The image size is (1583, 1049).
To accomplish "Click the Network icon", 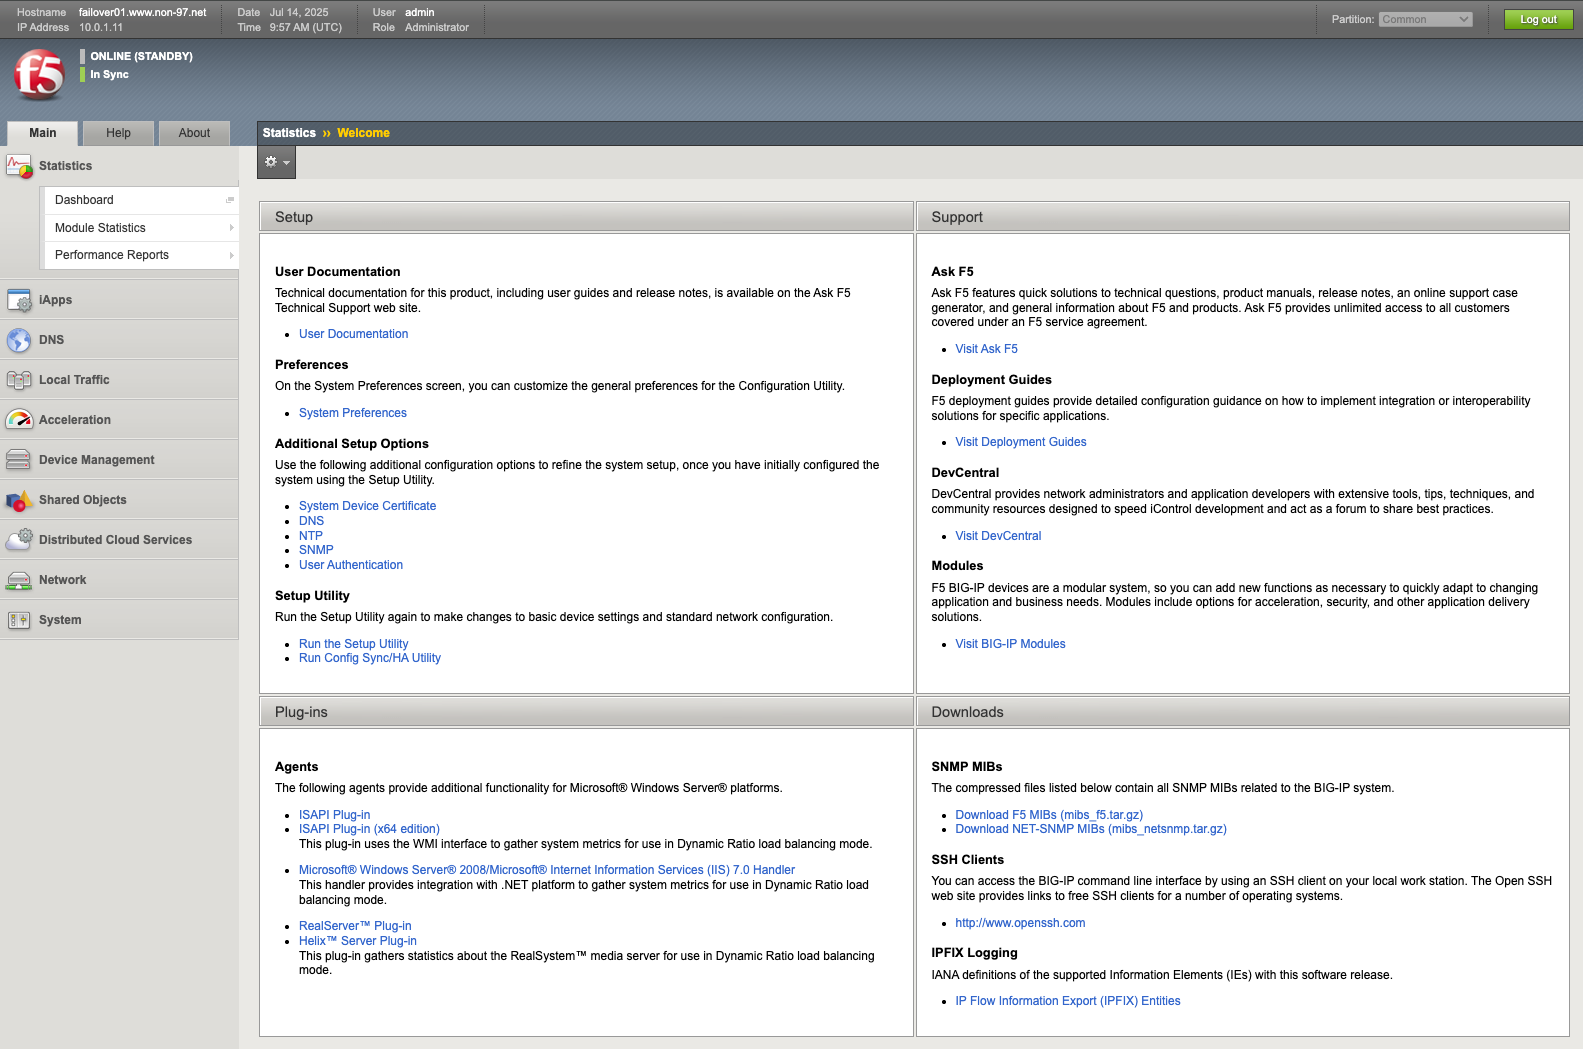I will point(19,580).
